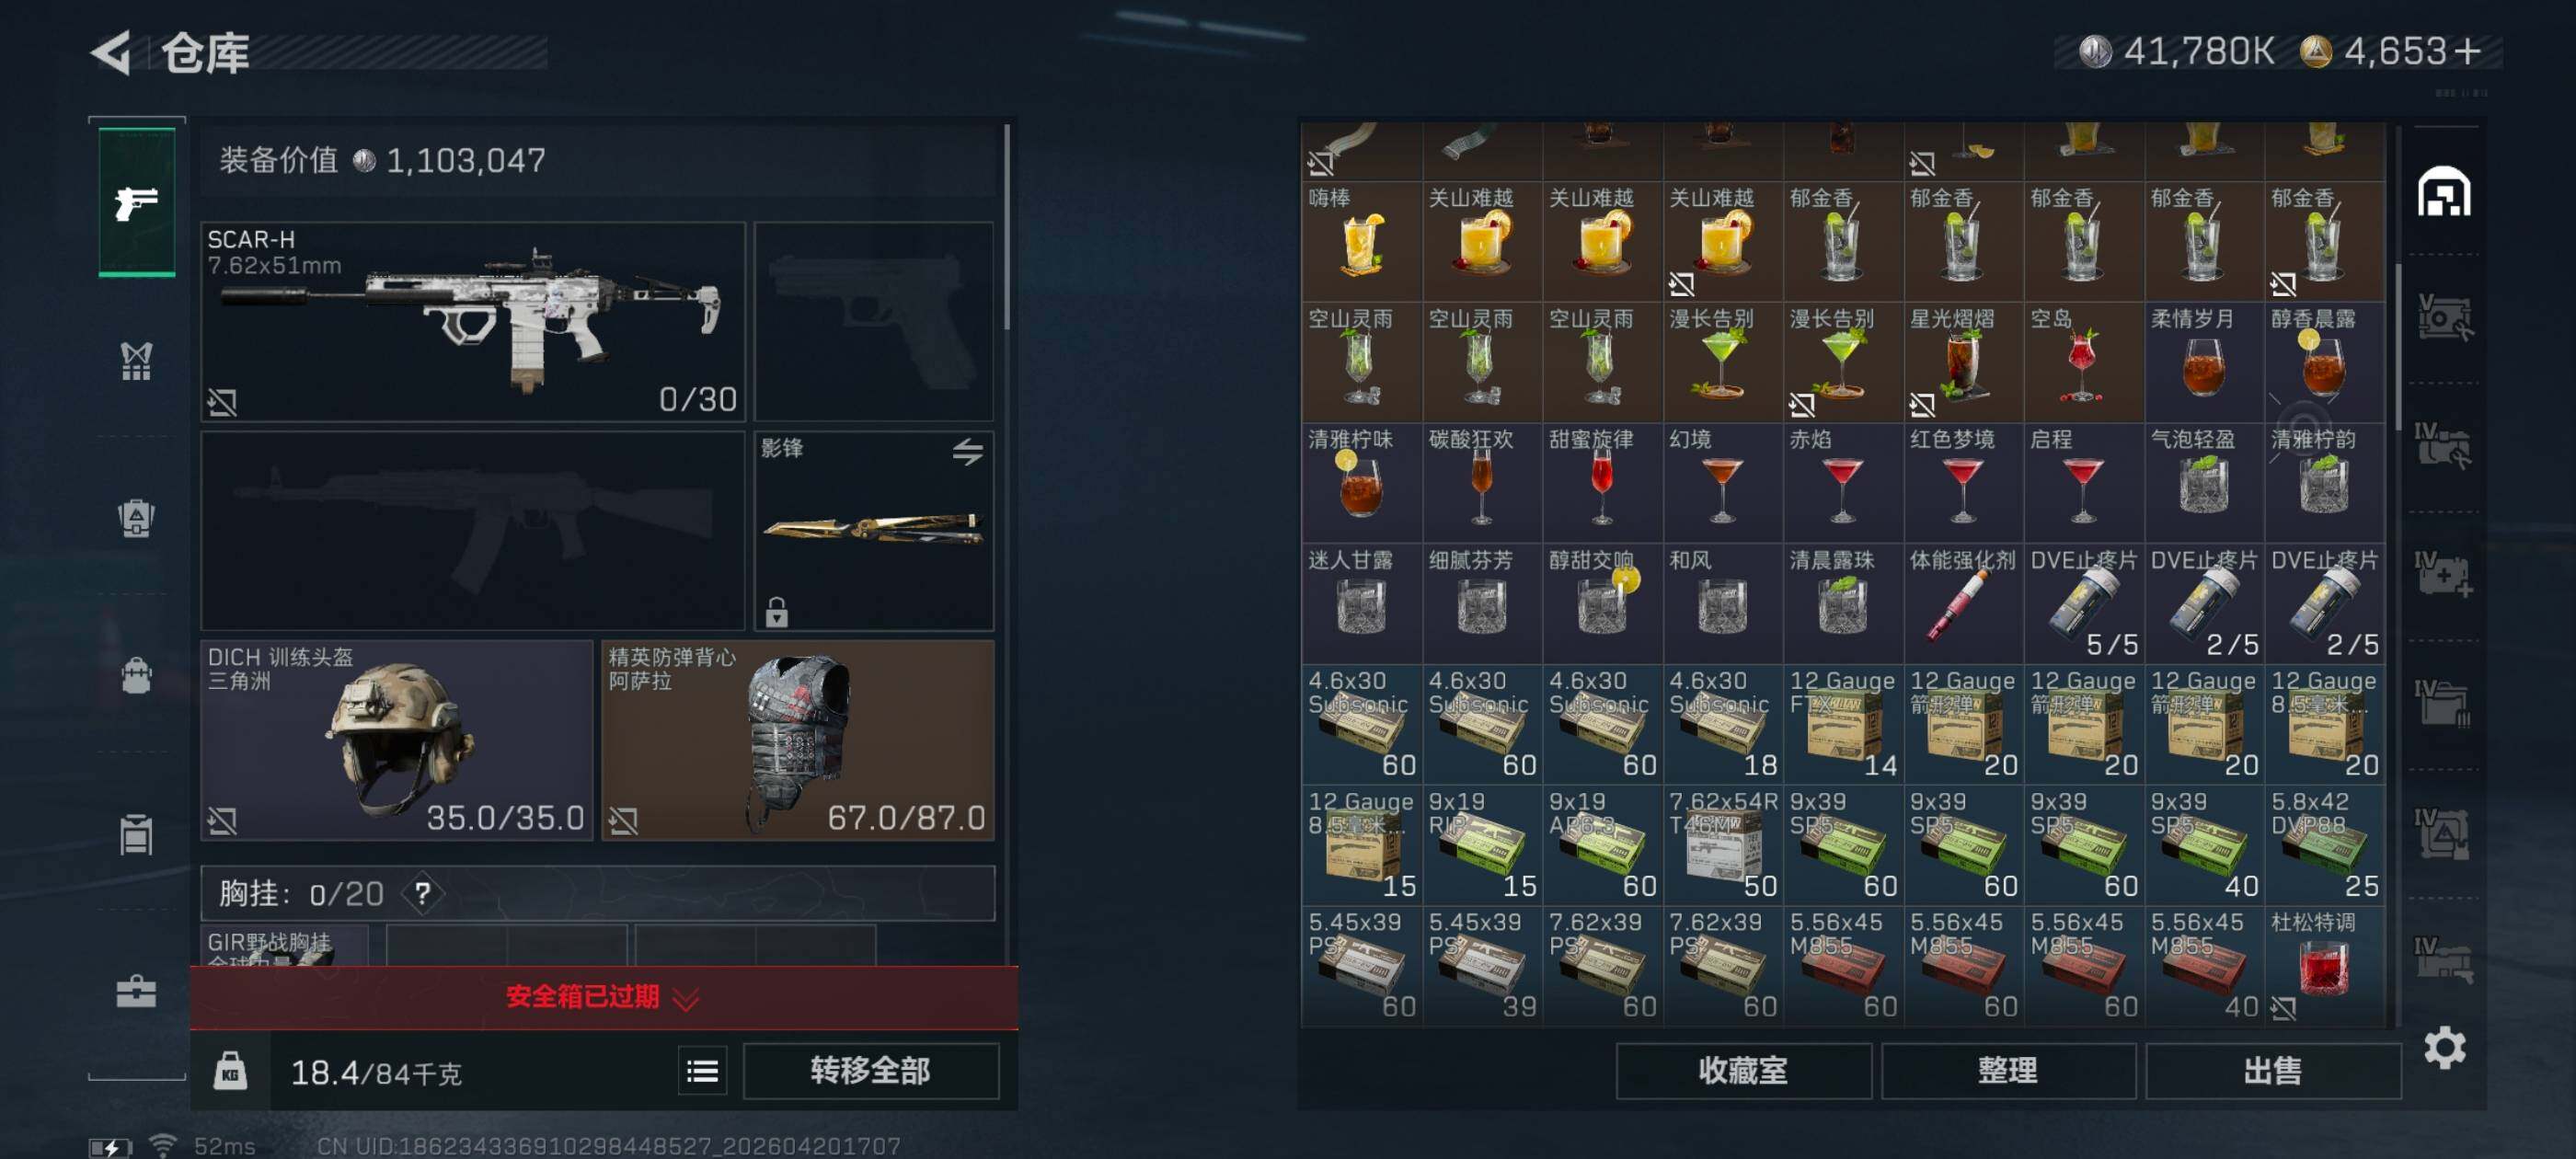Click the weight lock KG icon
Viewport: 2576px width, 1159px height.
[x=230, y=1072]
